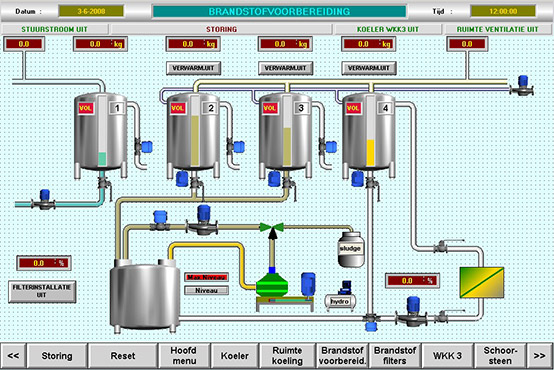
Task: Open the Hoofd menu screen
Action: click(184, 356)
